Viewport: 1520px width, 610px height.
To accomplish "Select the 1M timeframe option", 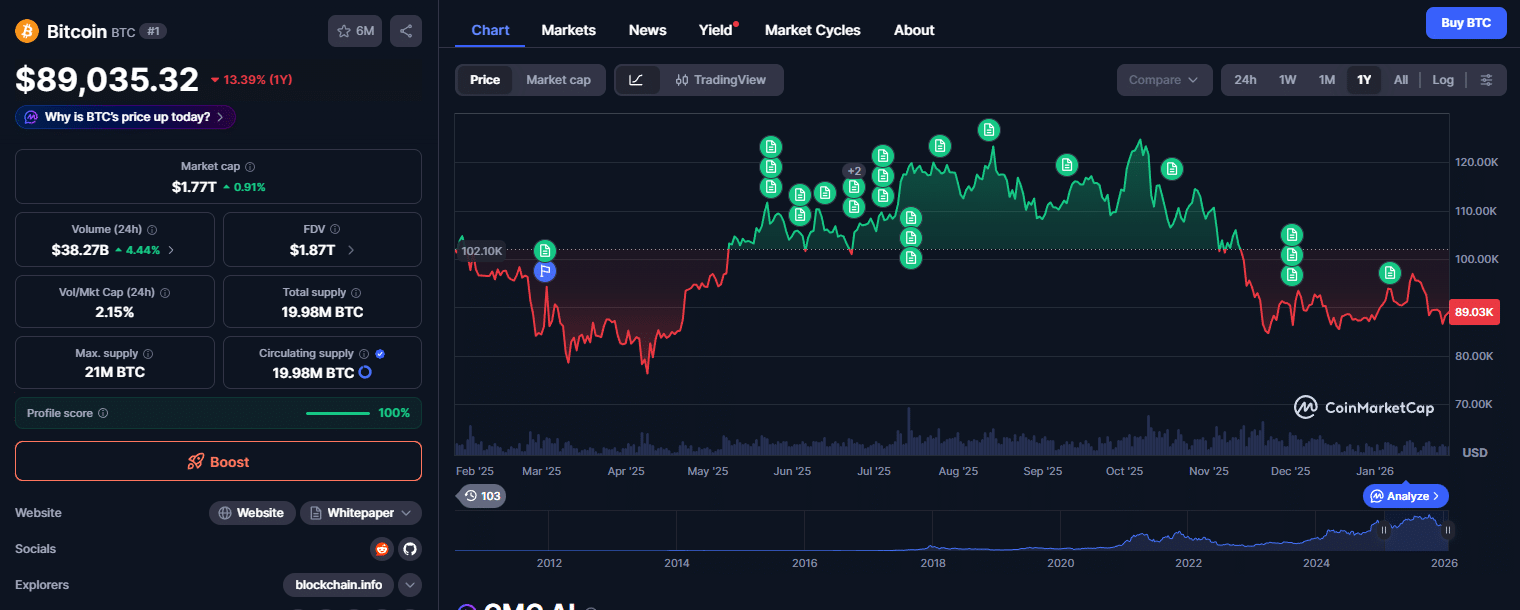I will tap(1326, 80).
